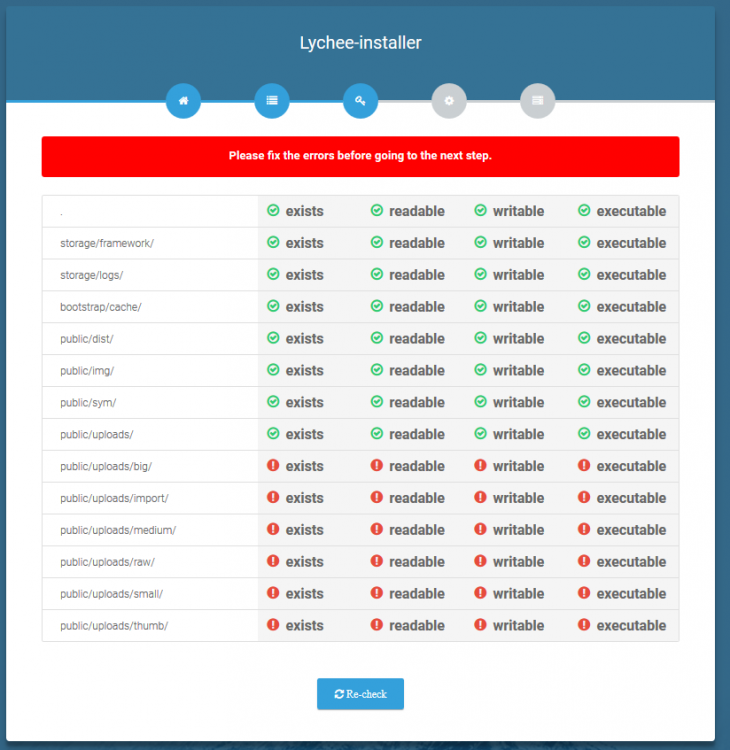Click the Lychee-installer title
This screenshot has width=730, height=750.
pyautogui.click(x=360, y=43)
